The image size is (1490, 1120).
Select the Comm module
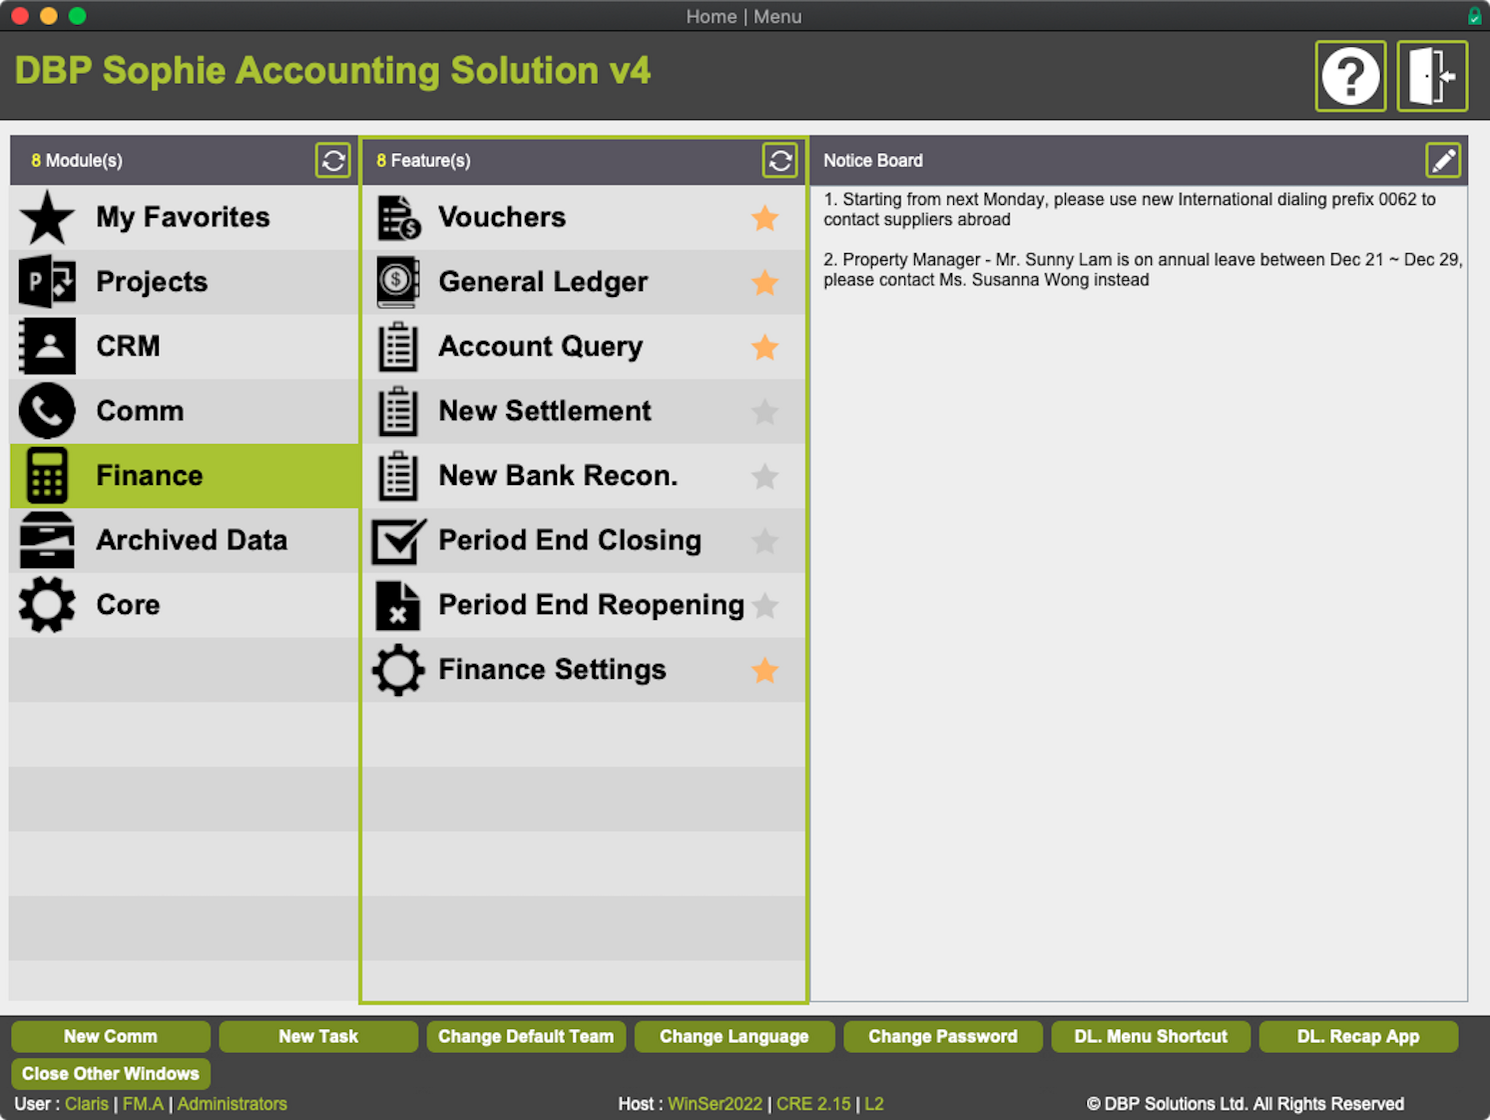(184, 411)
